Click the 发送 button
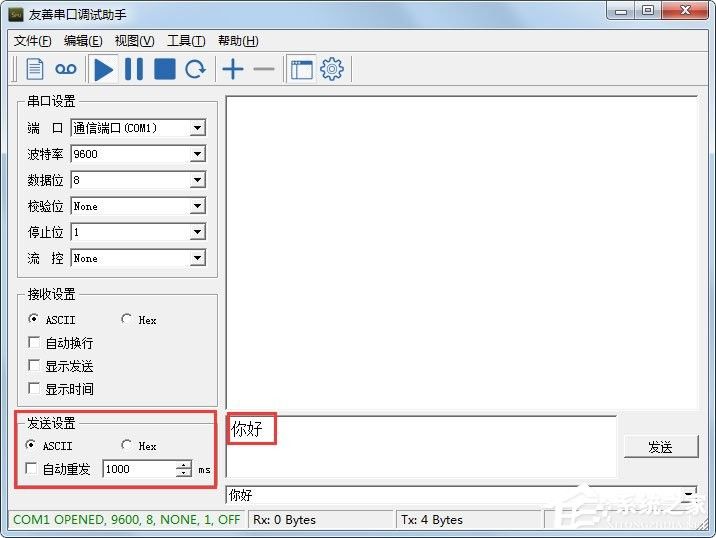This screenshot has height=538, width=716. pos(661,447)
